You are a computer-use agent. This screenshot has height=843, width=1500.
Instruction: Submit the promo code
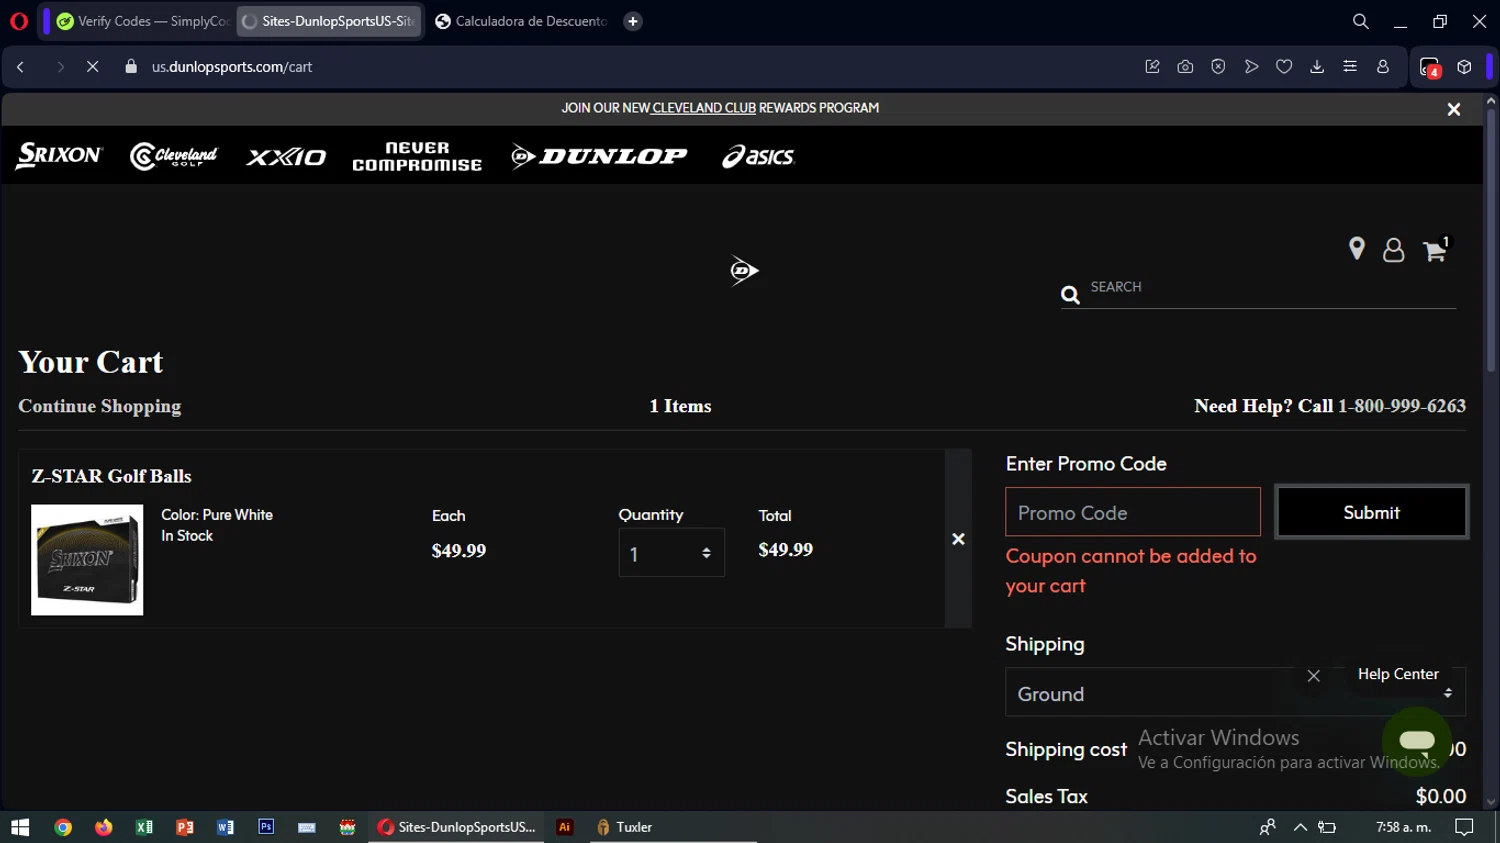1371,512
